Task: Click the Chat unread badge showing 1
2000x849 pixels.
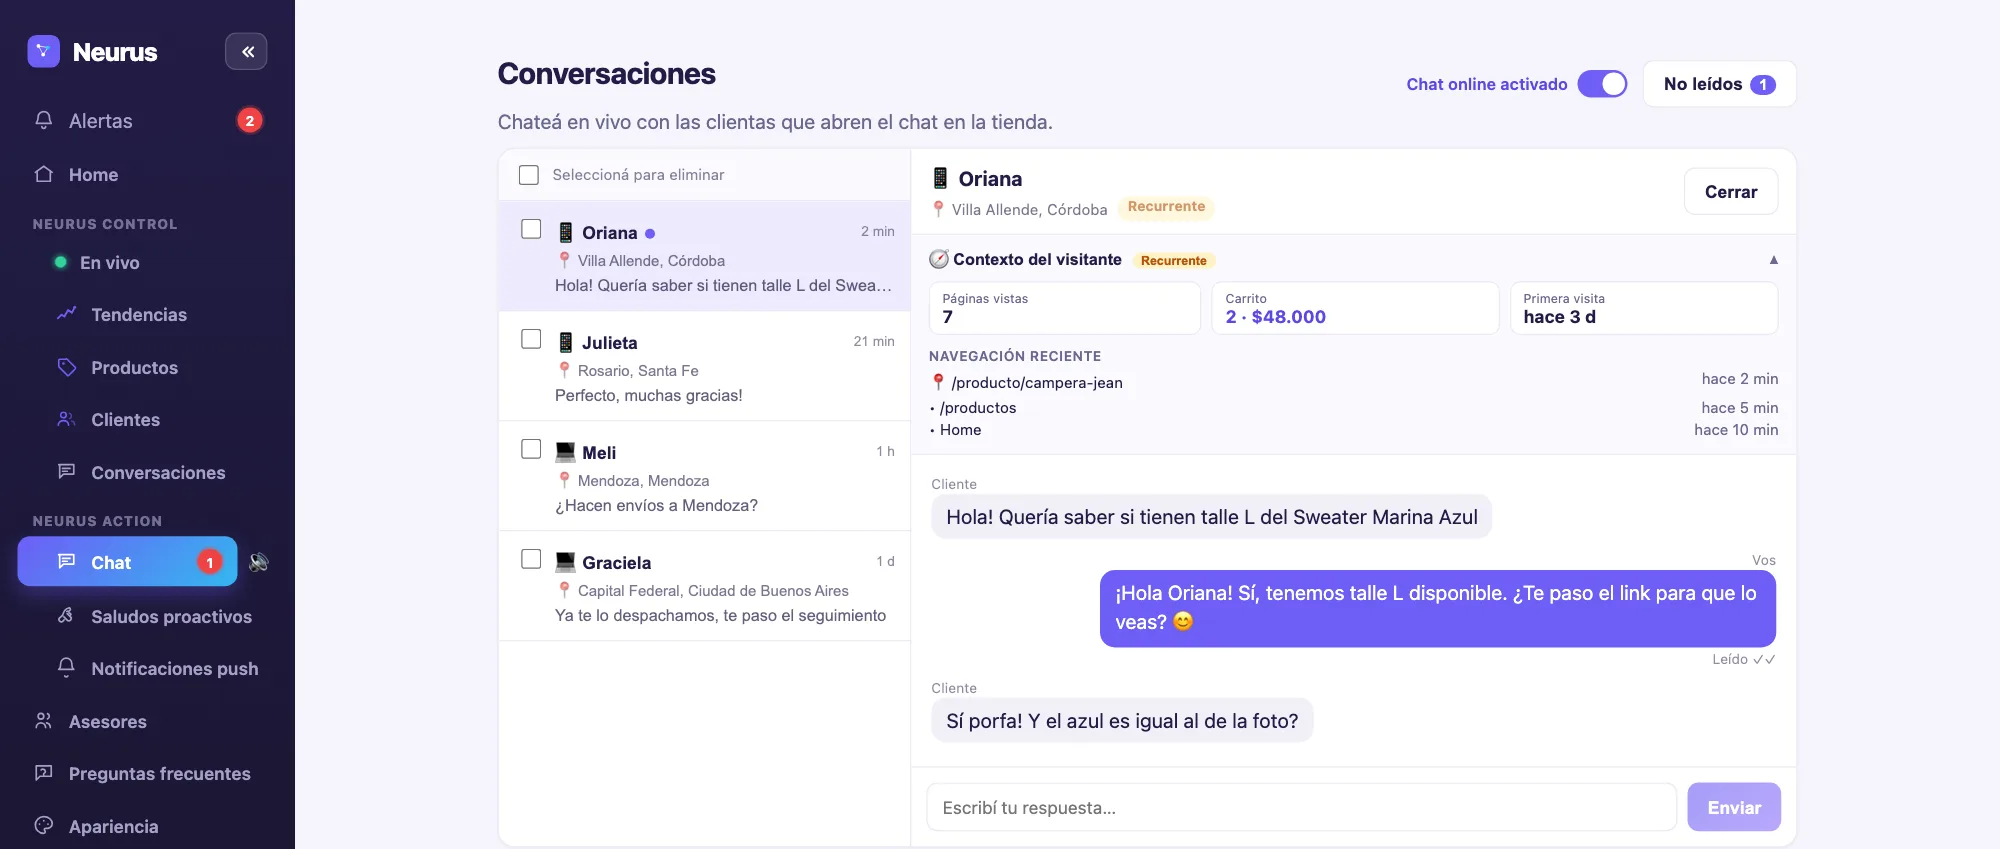Action: point(209,562)
